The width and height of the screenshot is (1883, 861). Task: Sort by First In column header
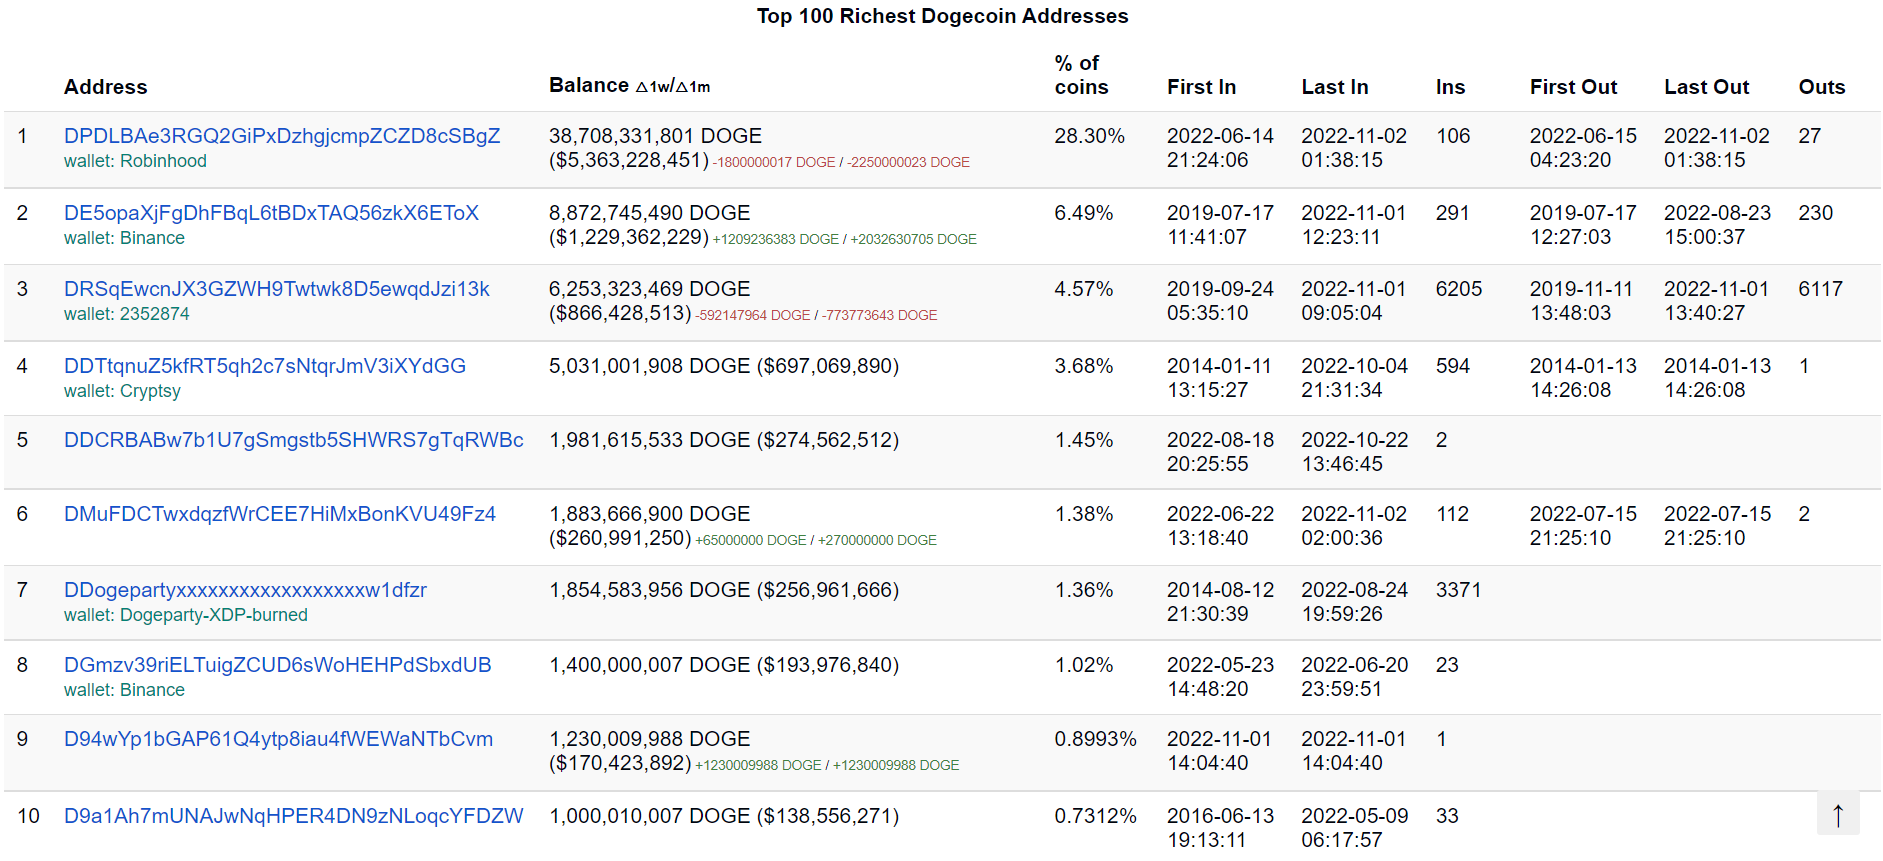pyautogui.click(x=1200, y=87)
